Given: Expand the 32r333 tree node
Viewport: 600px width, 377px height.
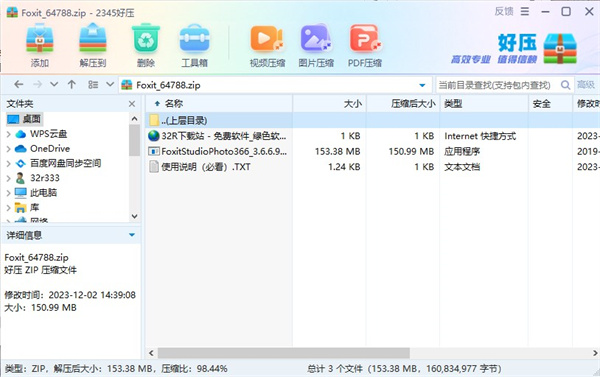Looking at the screenshot, I should coord(8,178).
